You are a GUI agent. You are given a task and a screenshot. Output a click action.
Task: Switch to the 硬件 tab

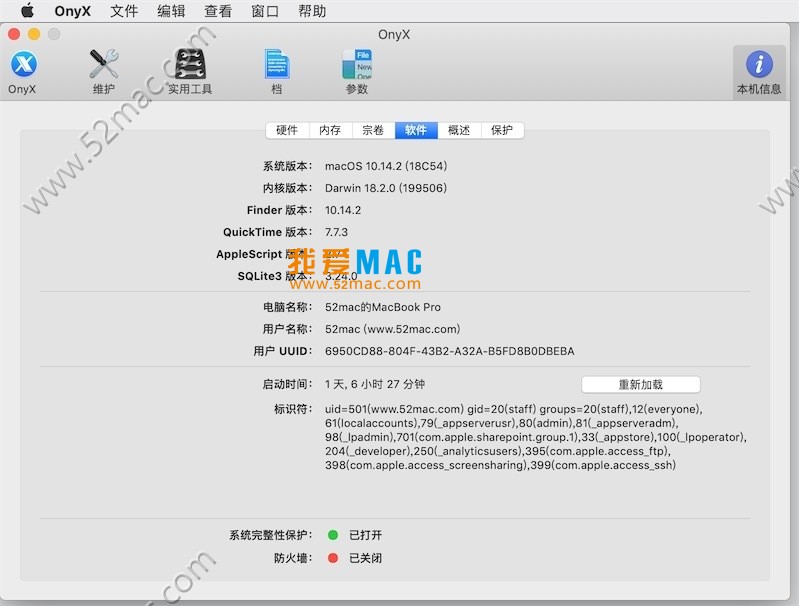[x=287, y=130]
